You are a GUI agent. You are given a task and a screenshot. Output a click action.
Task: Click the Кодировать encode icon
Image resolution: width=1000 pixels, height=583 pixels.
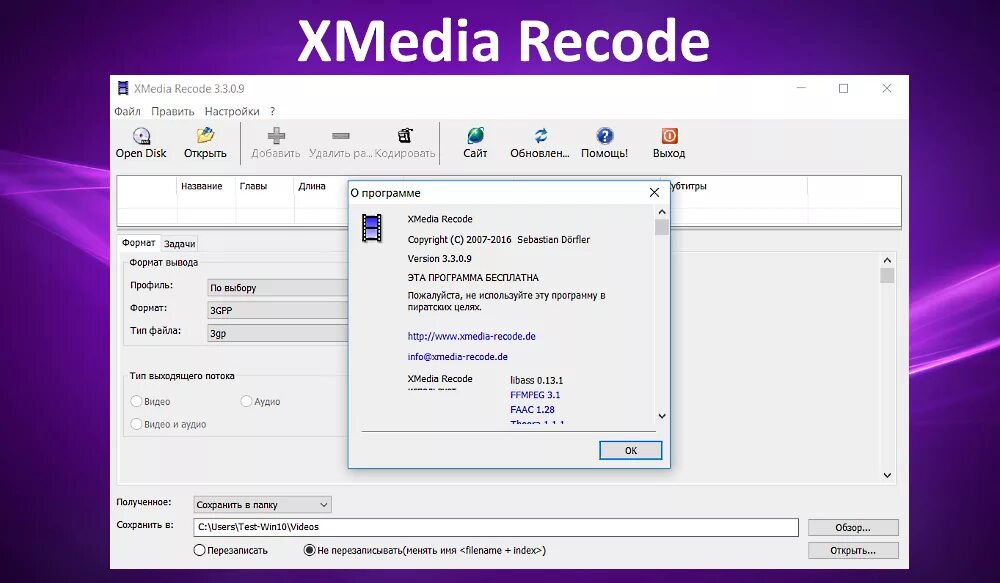405,135
